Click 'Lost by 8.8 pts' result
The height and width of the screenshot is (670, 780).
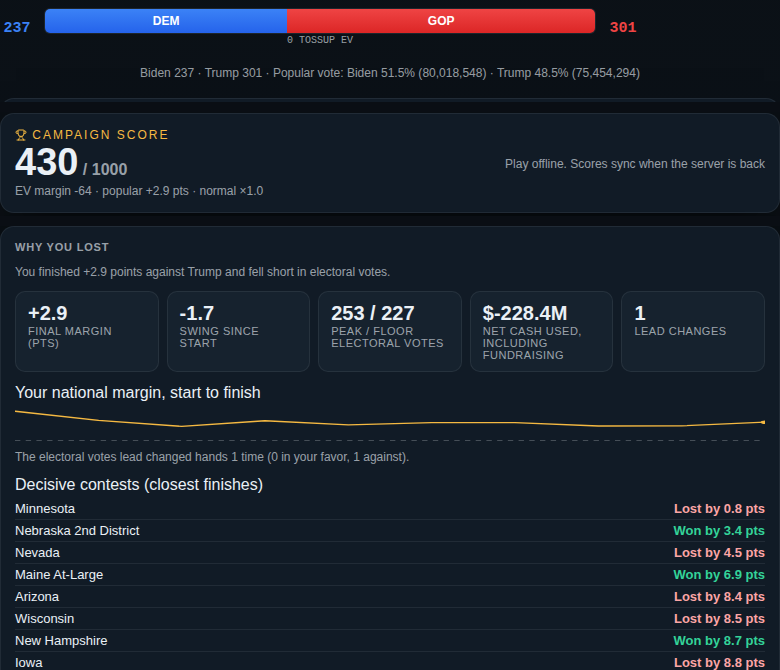(x=719, y=663)
